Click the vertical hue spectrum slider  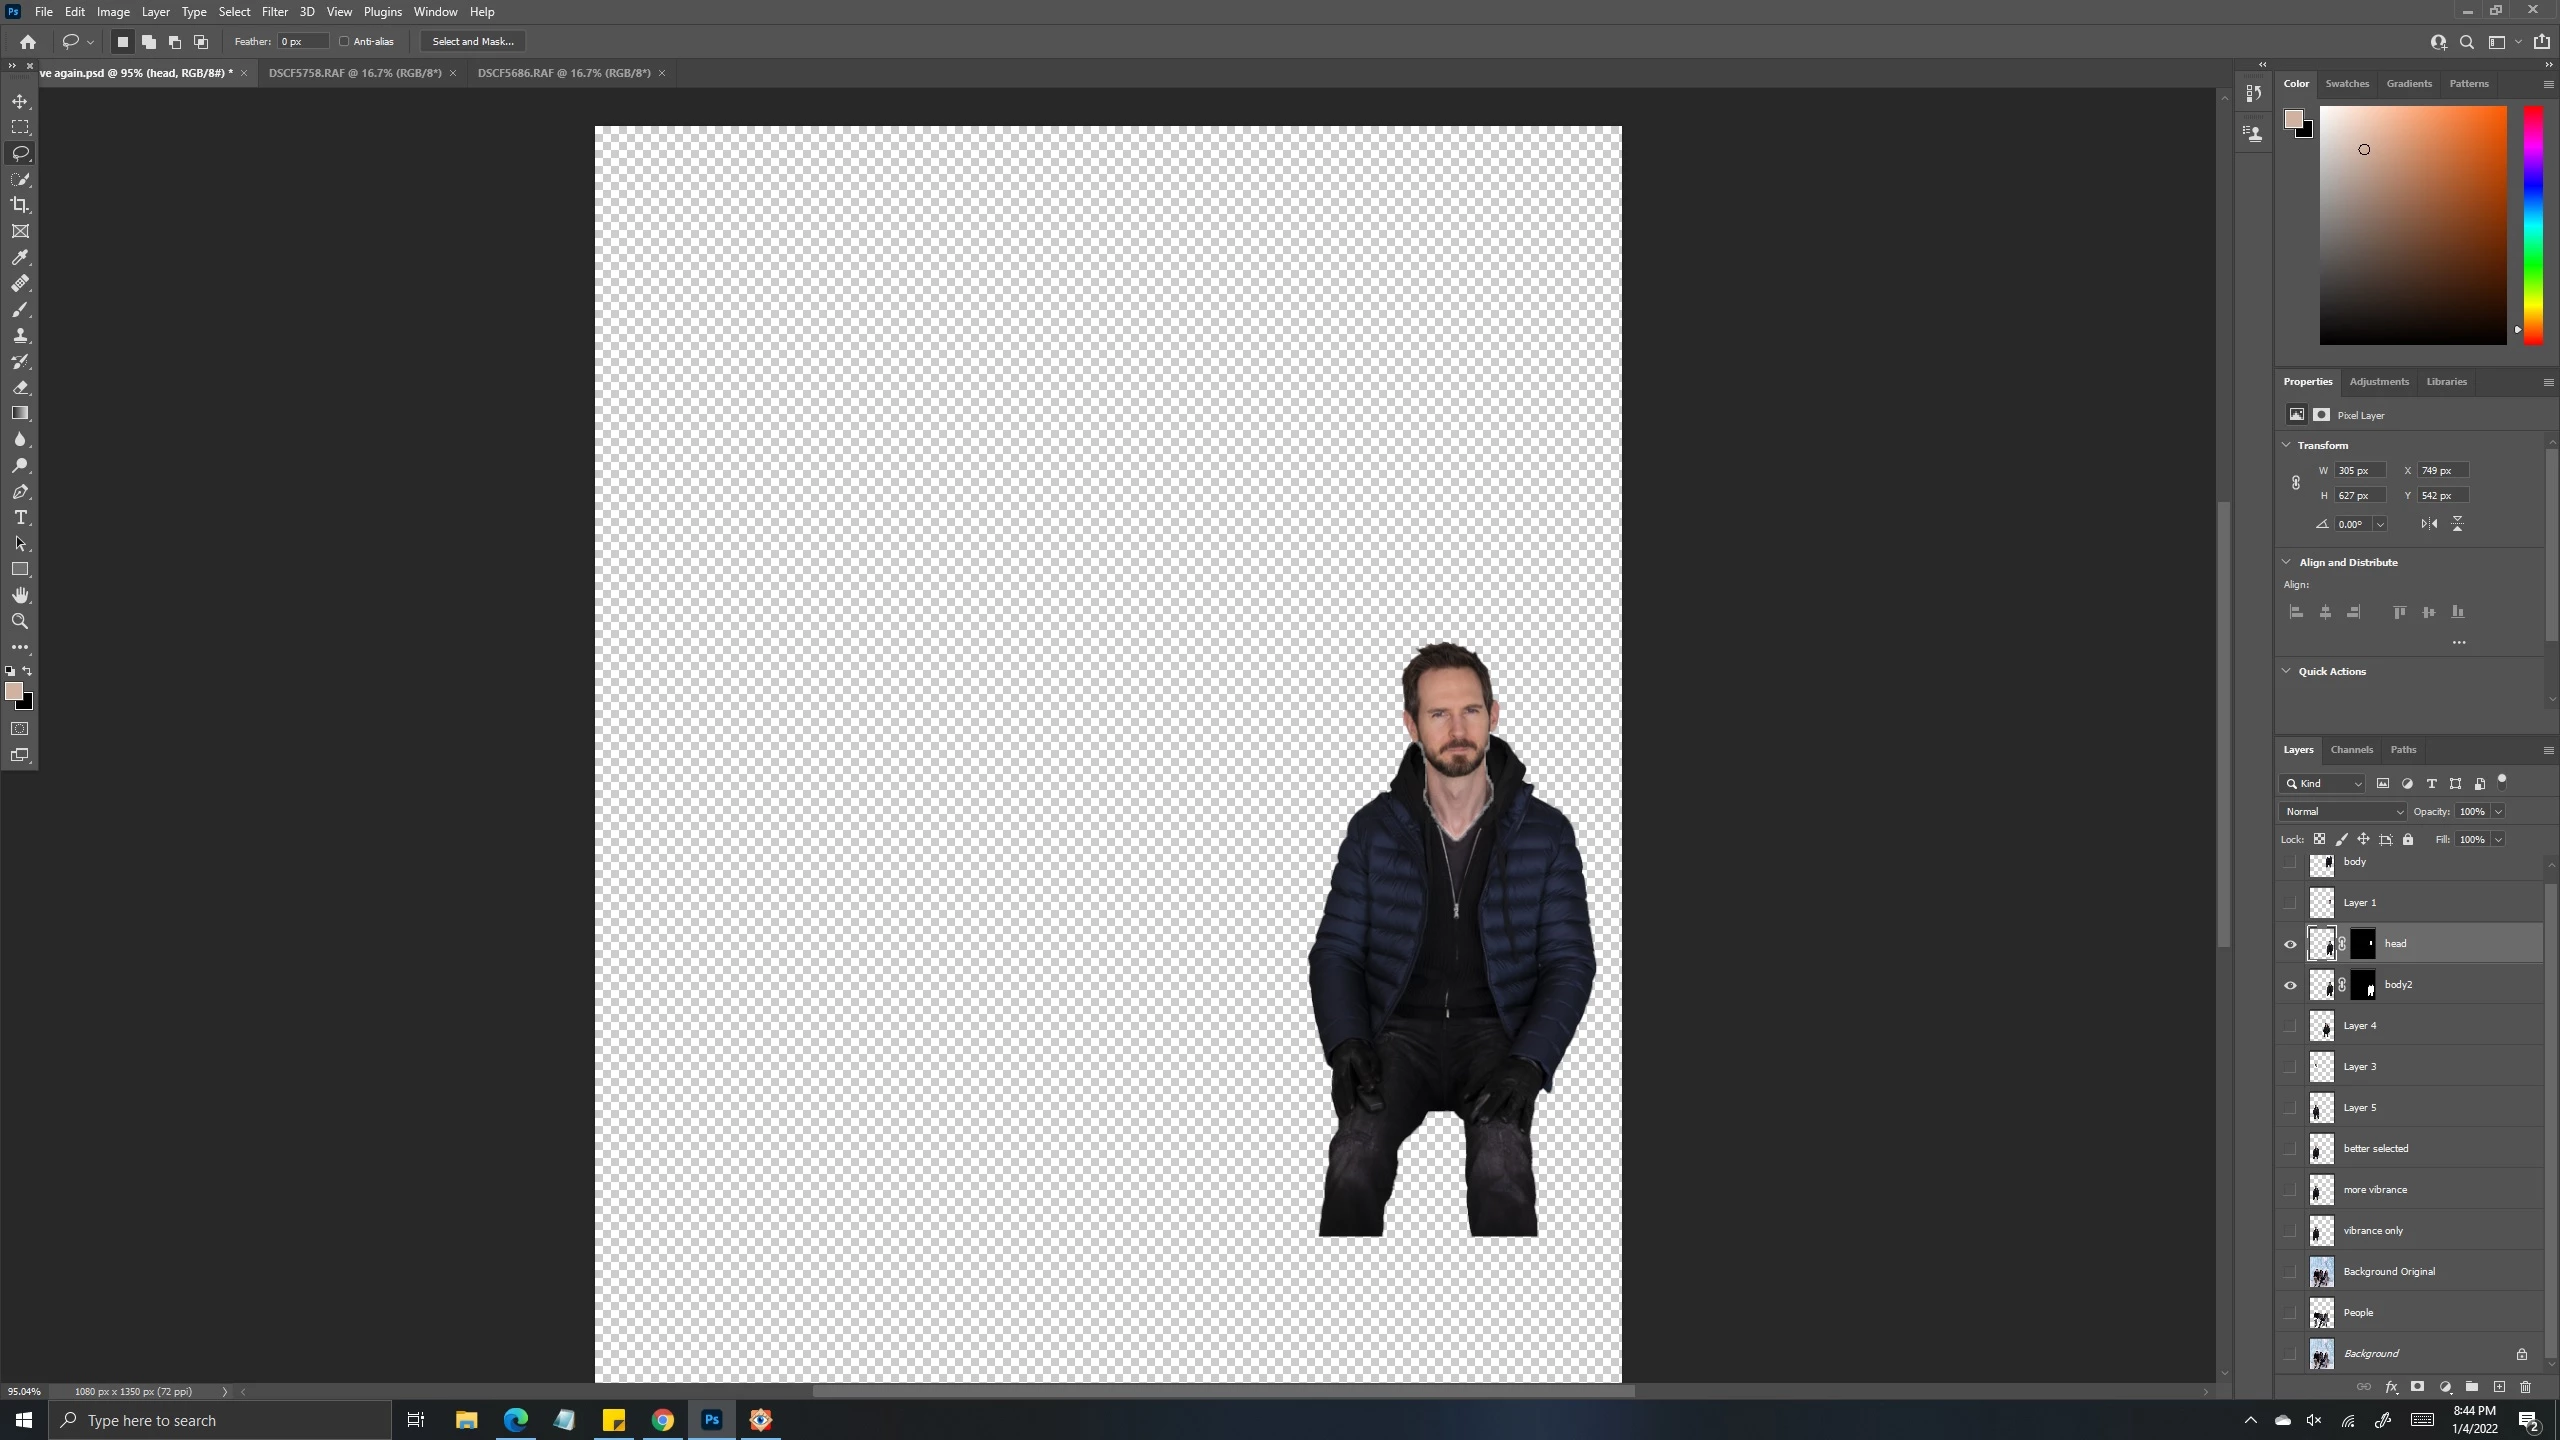coord(2533,225)
